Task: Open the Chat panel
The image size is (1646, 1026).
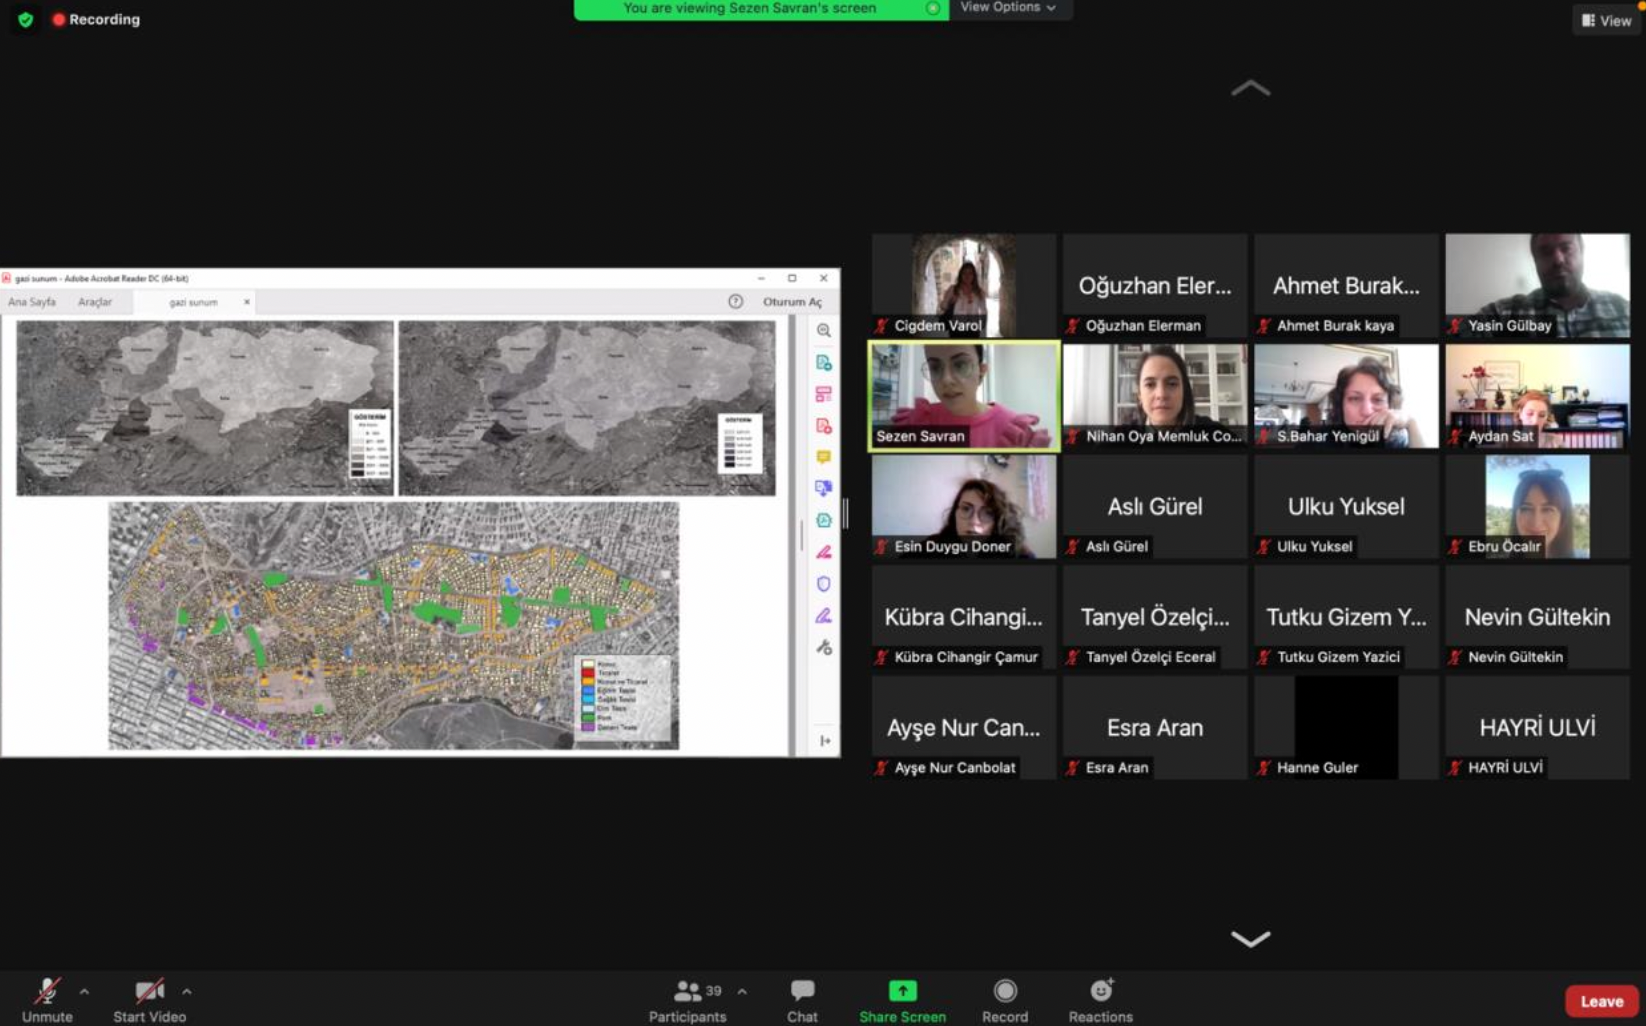Action: click(802, 1000)
